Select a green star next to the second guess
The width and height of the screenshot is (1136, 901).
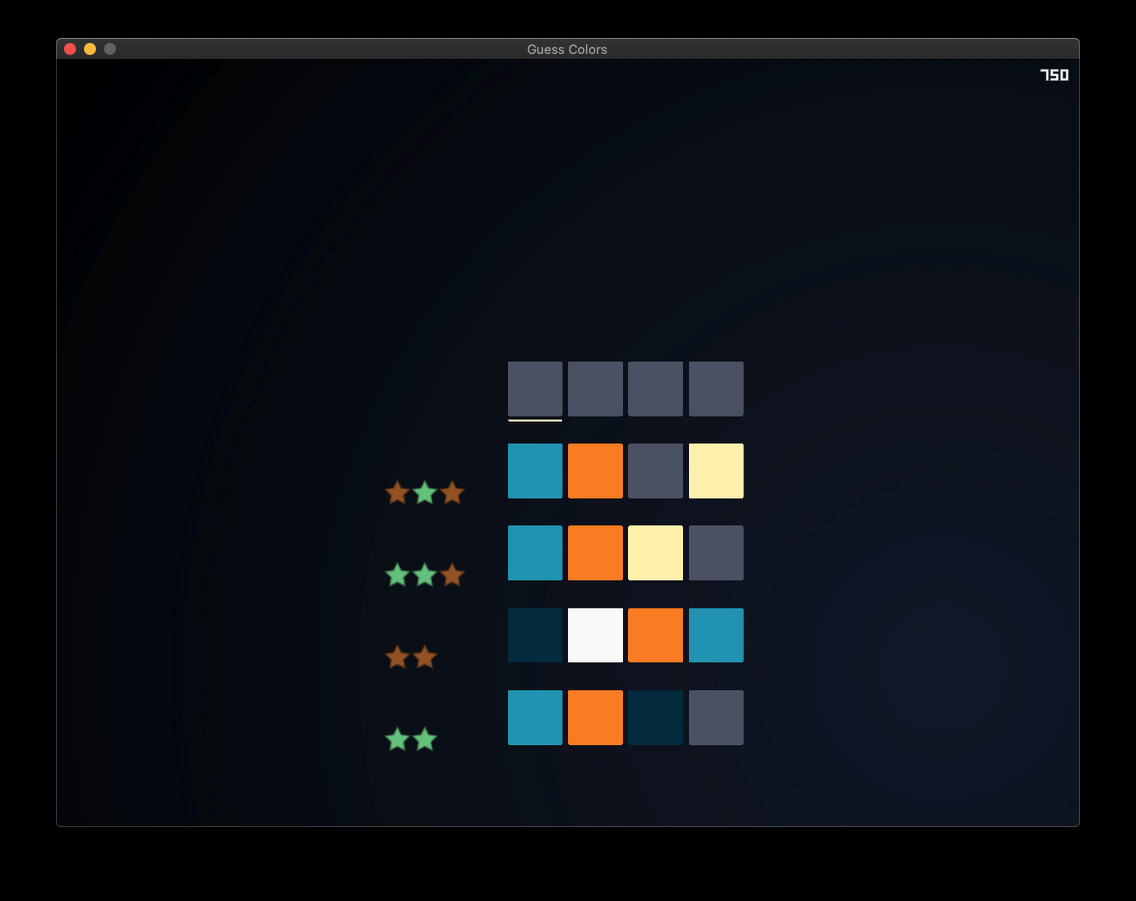click(396, 575)
